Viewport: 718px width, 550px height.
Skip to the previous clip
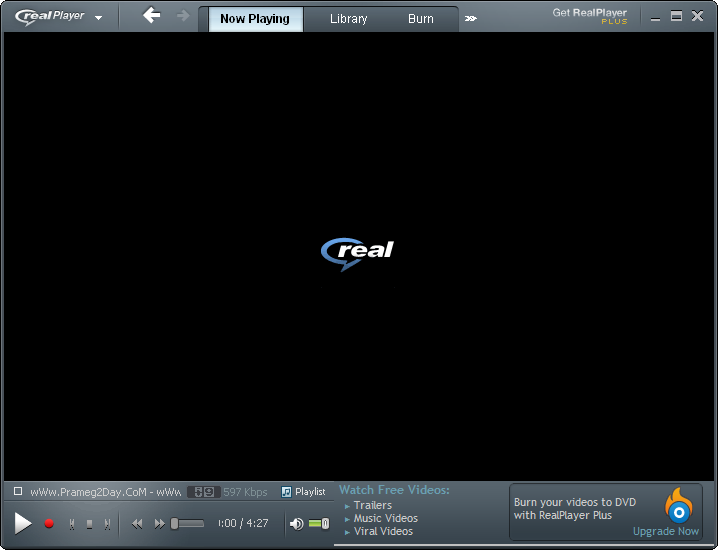tap(72, 524)
